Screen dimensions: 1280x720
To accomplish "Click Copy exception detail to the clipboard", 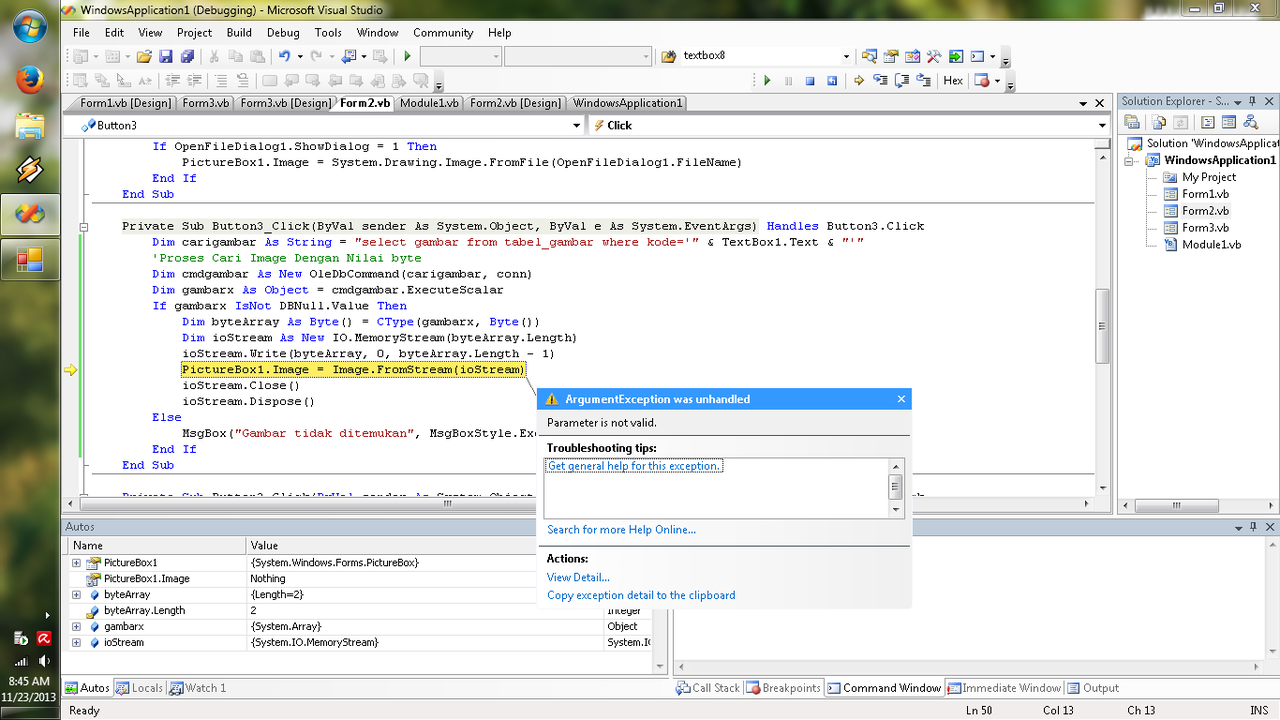I will click(641, 595).
